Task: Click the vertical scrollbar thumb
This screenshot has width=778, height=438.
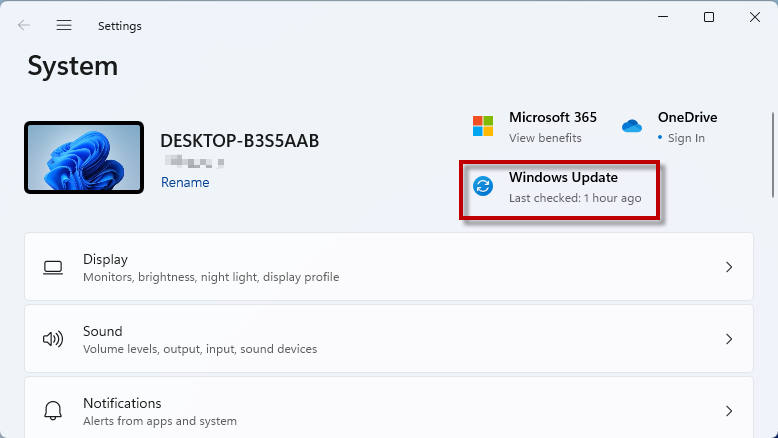Action: coord(772,155)
